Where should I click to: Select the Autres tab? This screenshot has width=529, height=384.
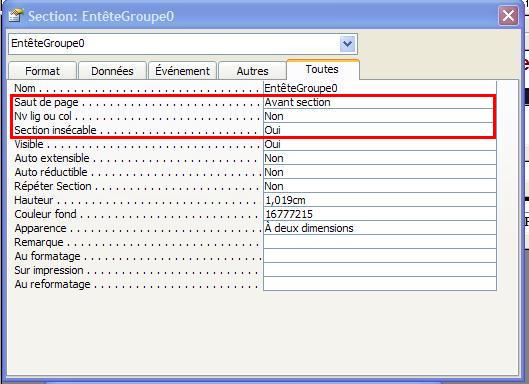[252, 71]
